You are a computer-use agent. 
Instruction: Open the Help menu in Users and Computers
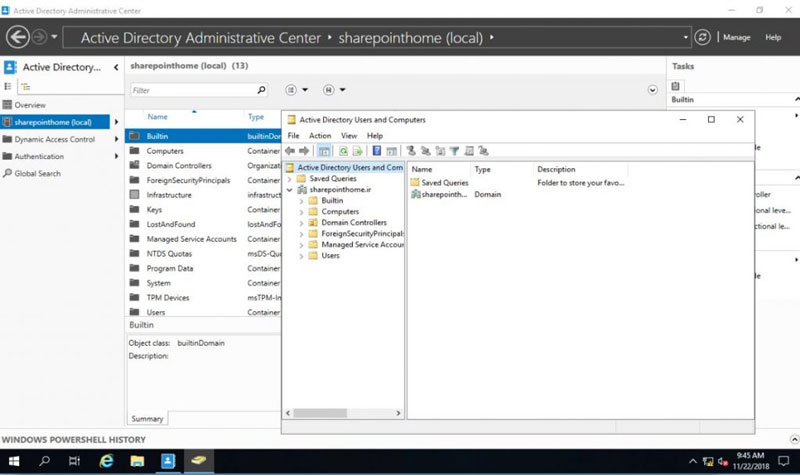[374, 136]
